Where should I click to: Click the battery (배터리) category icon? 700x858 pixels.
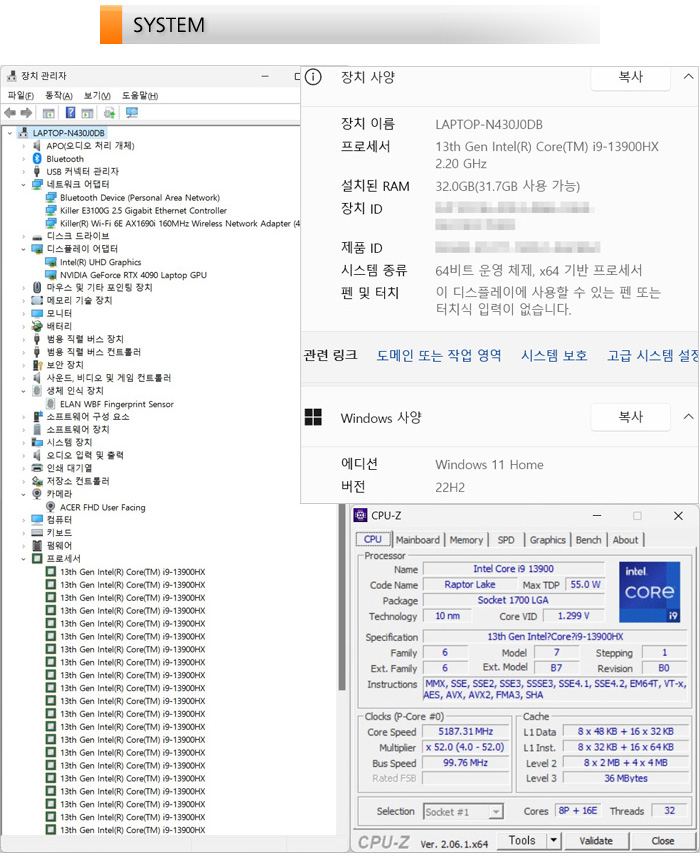(37, 326)
